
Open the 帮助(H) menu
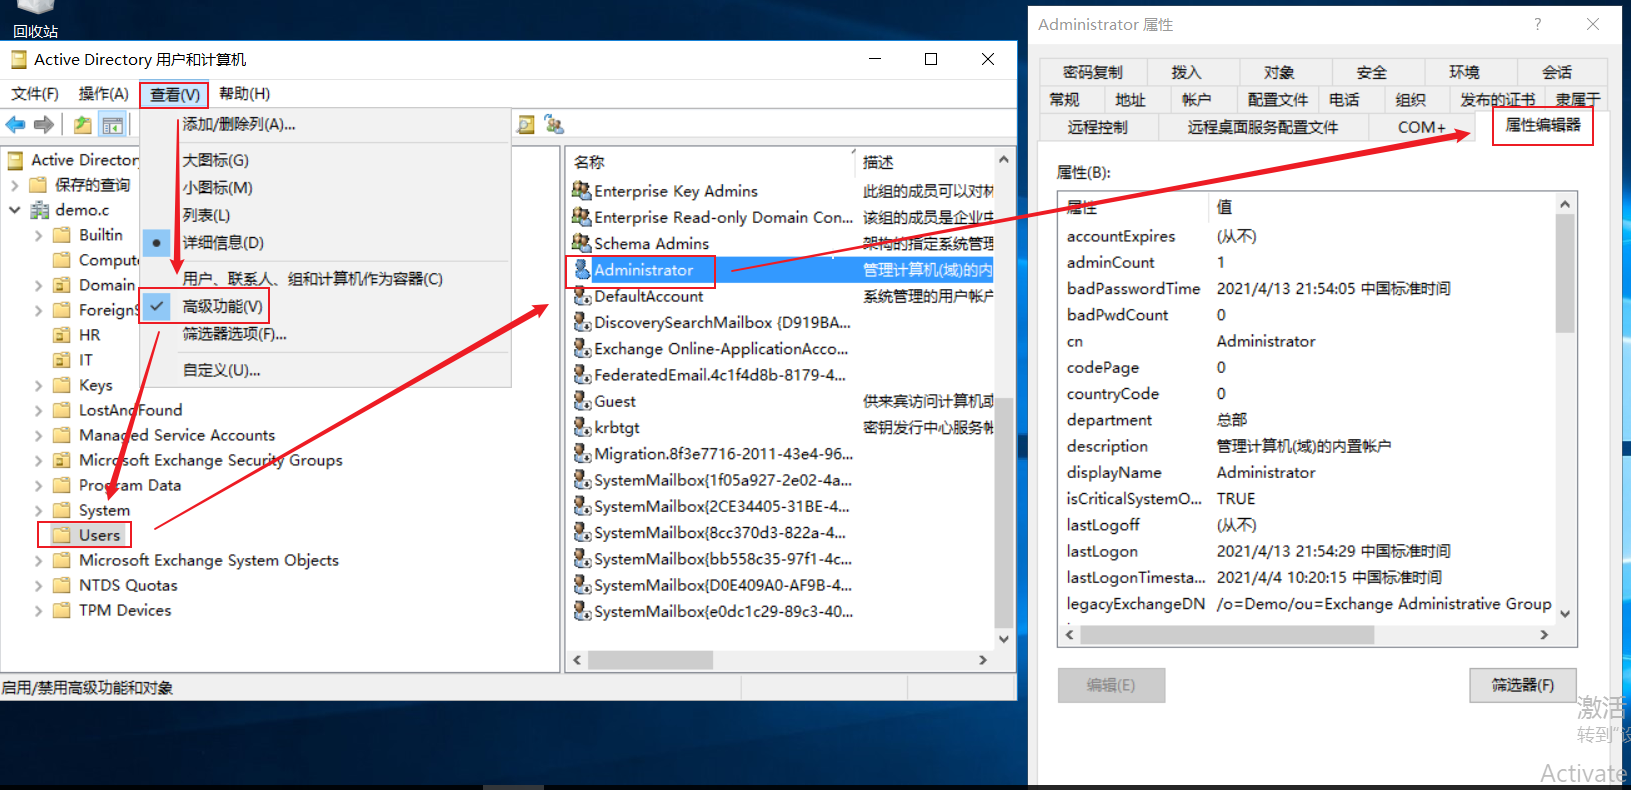244,94
